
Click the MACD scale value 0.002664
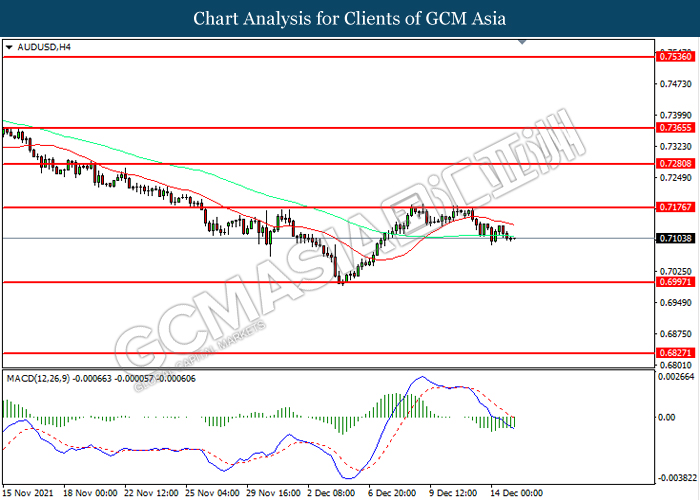point(677,377)
